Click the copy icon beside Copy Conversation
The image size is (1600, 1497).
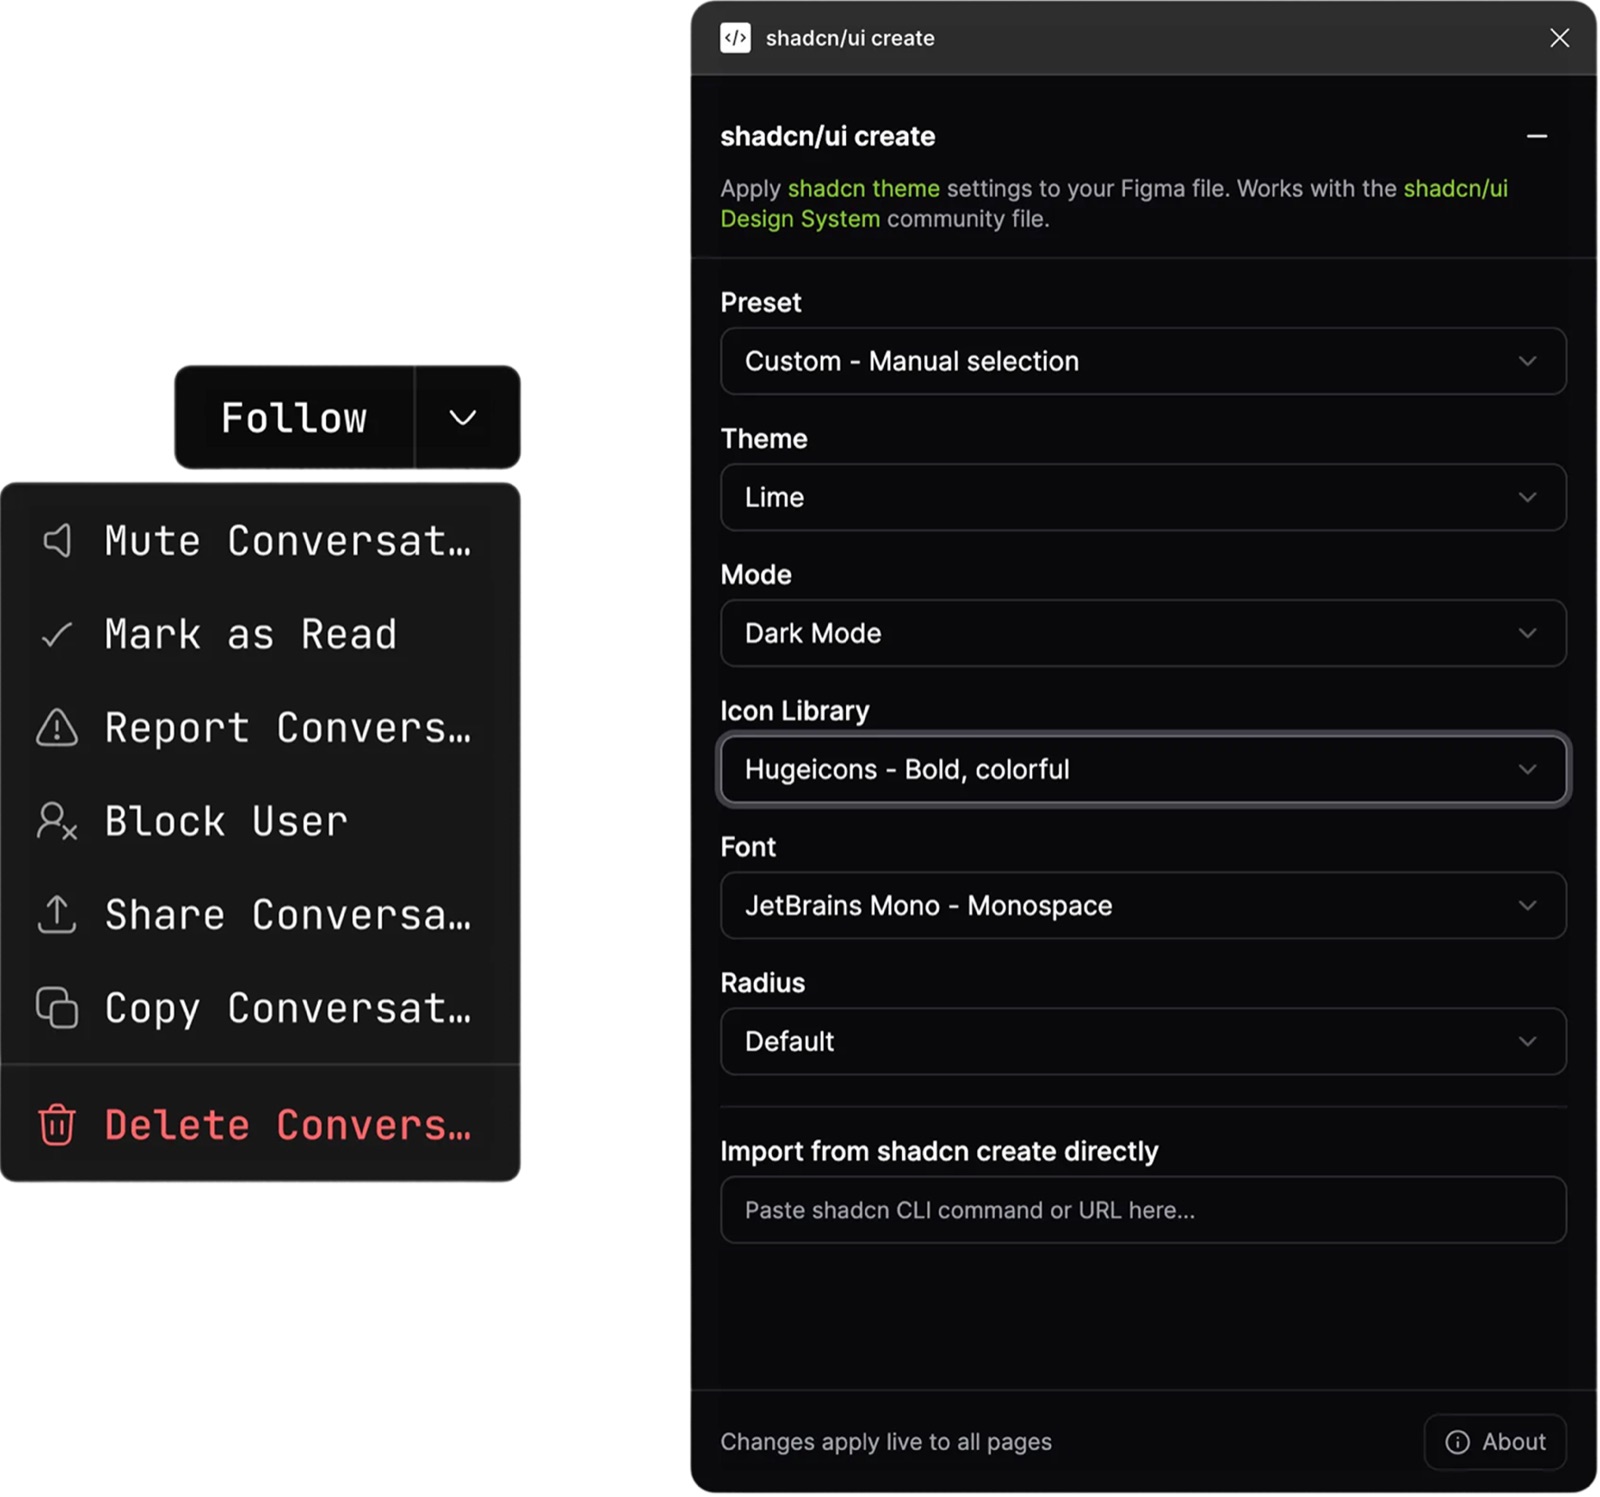(x=57, y=1008)
